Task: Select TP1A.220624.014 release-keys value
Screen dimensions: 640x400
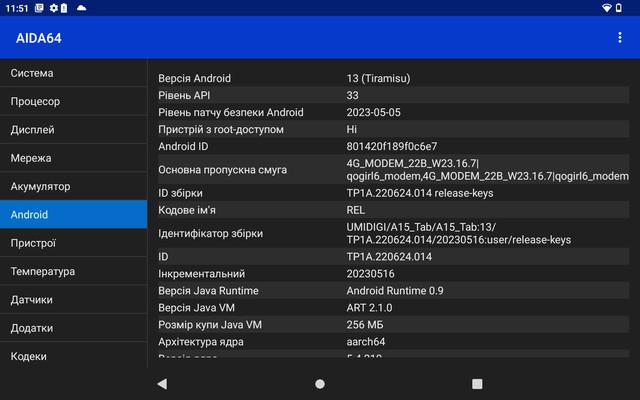Action: click(420, 193)
